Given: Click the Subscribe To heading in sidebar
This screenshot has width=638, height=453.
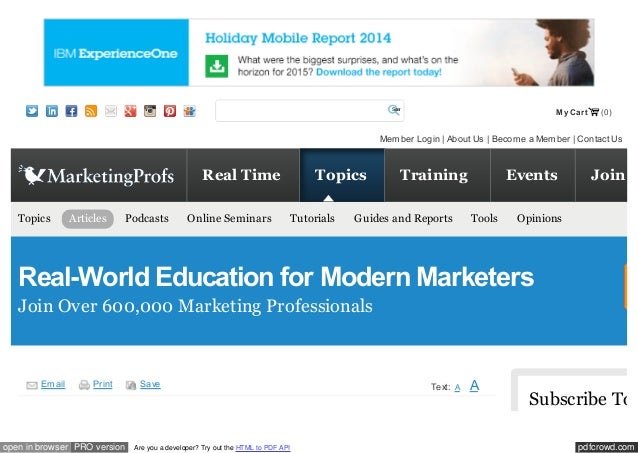Looking at the screenshot, I should [x=578, y=399].
